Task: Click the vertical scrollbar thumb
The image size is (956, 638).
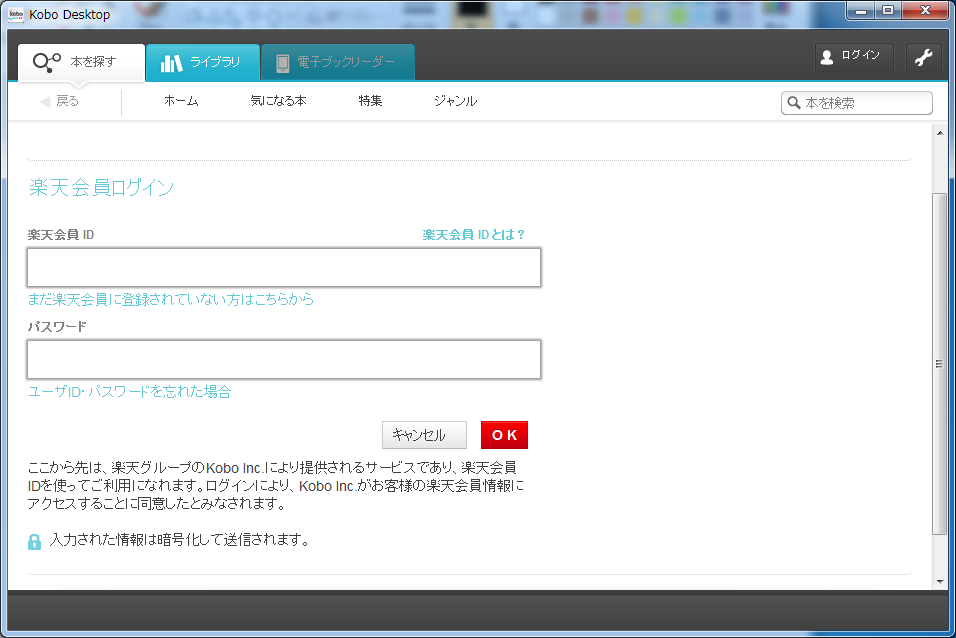Action: (x=940, y=364)
